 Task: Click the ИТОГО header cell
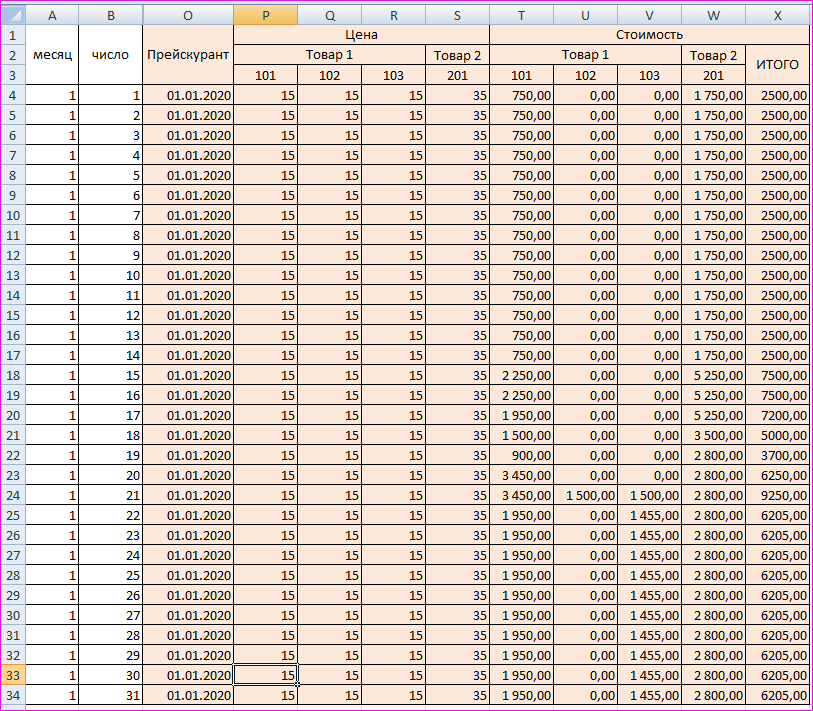777,64
